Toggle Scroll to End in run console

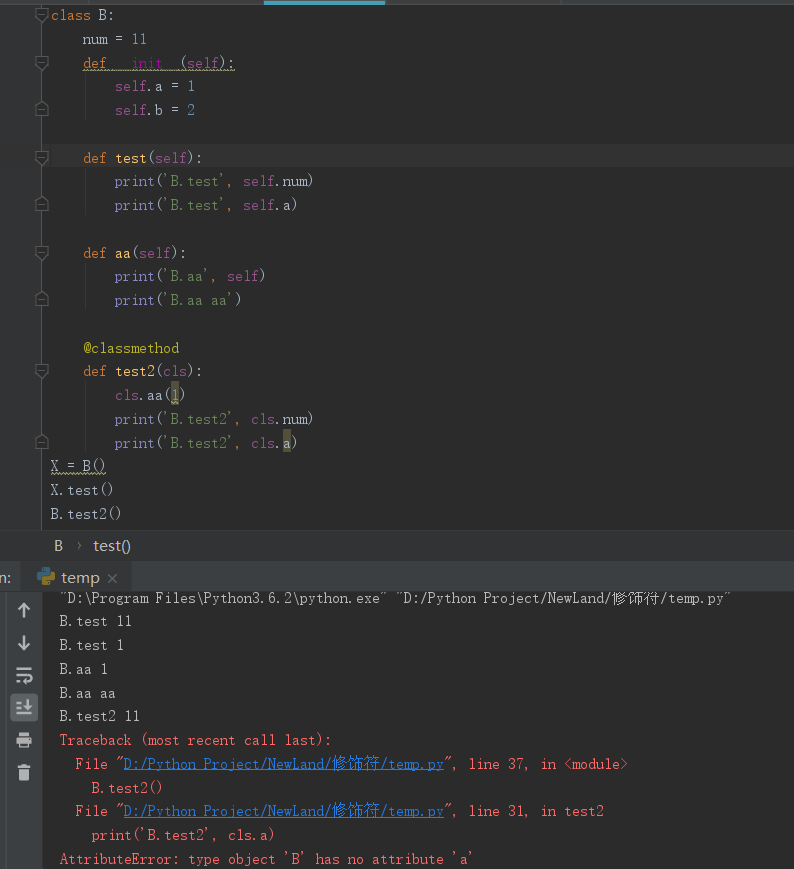pyautogui.click(x=24, y=707)
